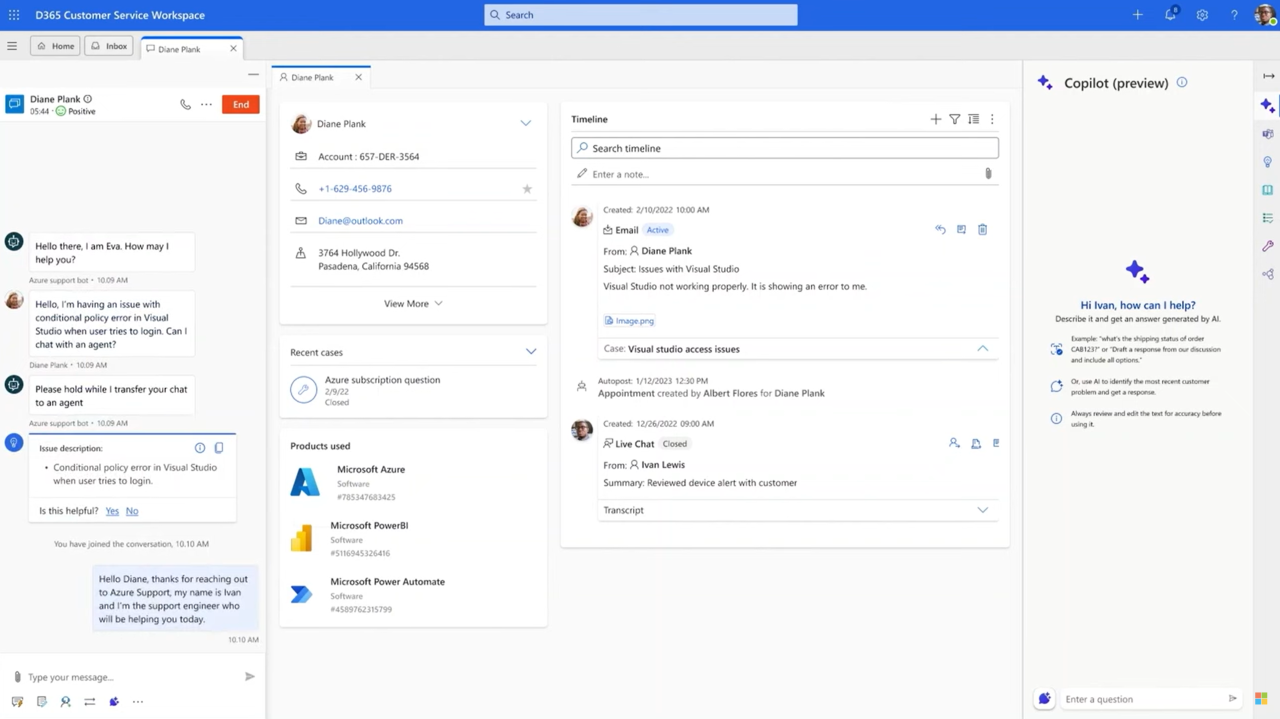Go to the Home tab
The width and height of the screenshot is (1280, 719).
point(55,46)
